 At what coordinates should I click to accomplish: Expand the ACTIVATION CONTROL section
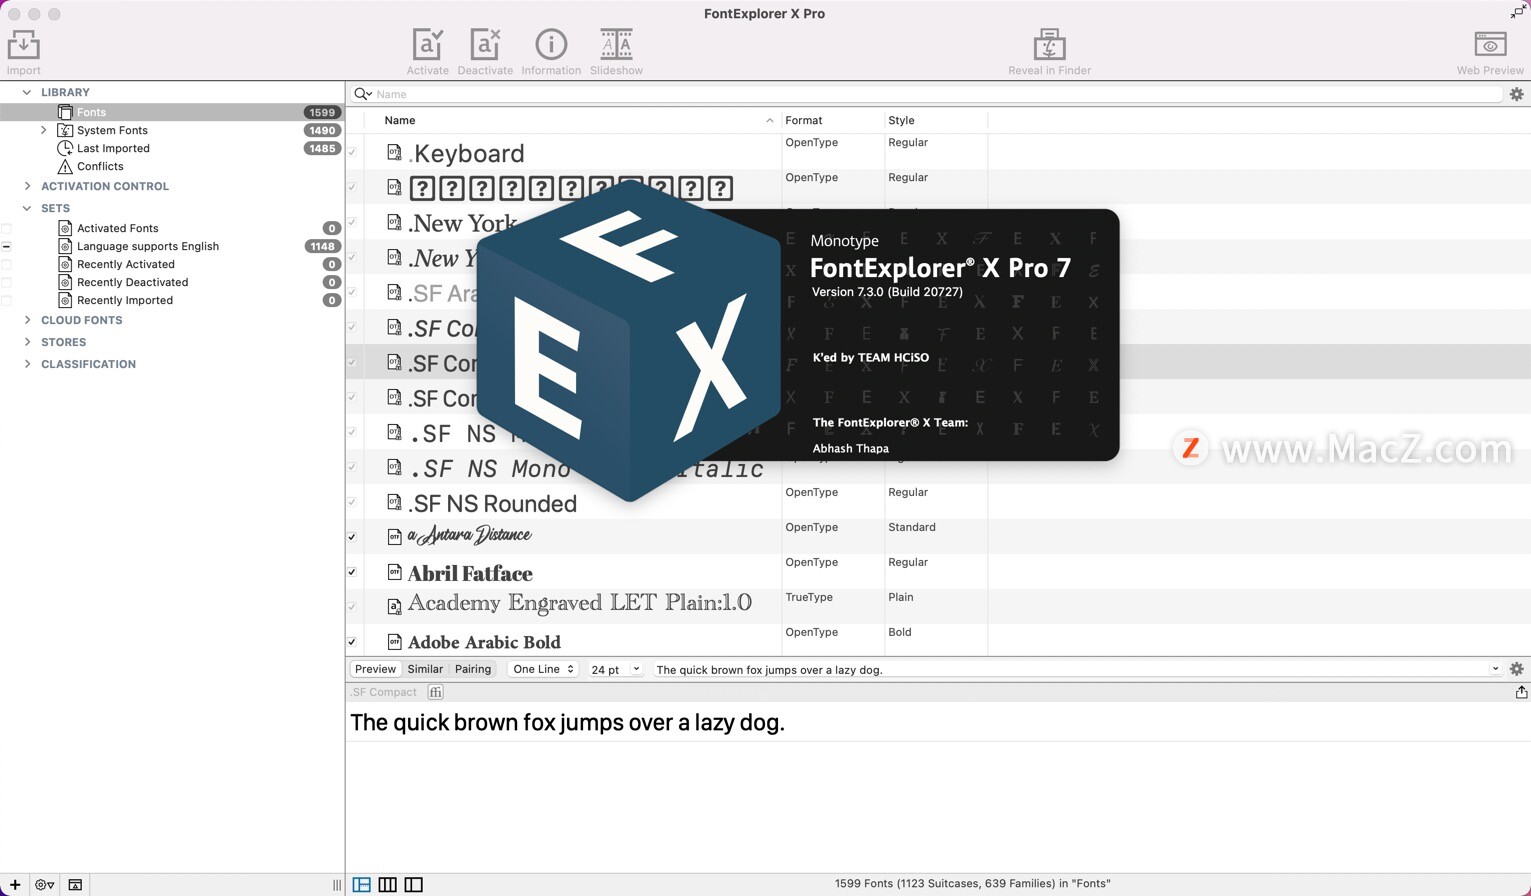pyautogui.click(x=27, y=186)
